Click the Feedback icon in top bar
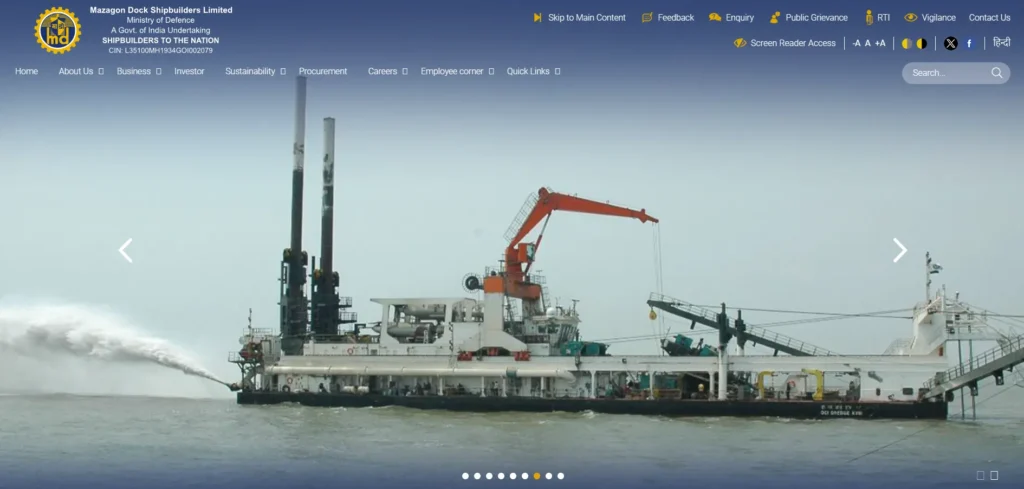 647,18
